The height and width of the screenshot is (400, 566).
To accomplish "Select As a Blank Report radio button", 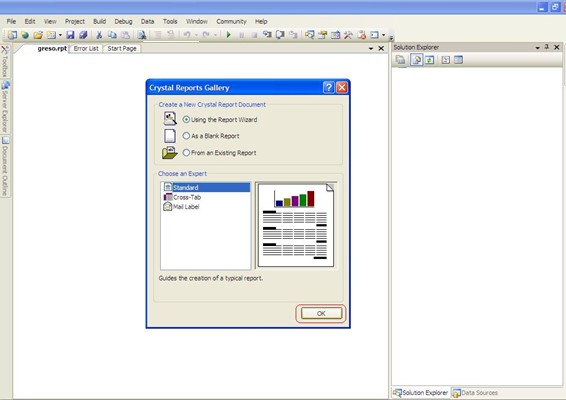I will pos(186,136).
